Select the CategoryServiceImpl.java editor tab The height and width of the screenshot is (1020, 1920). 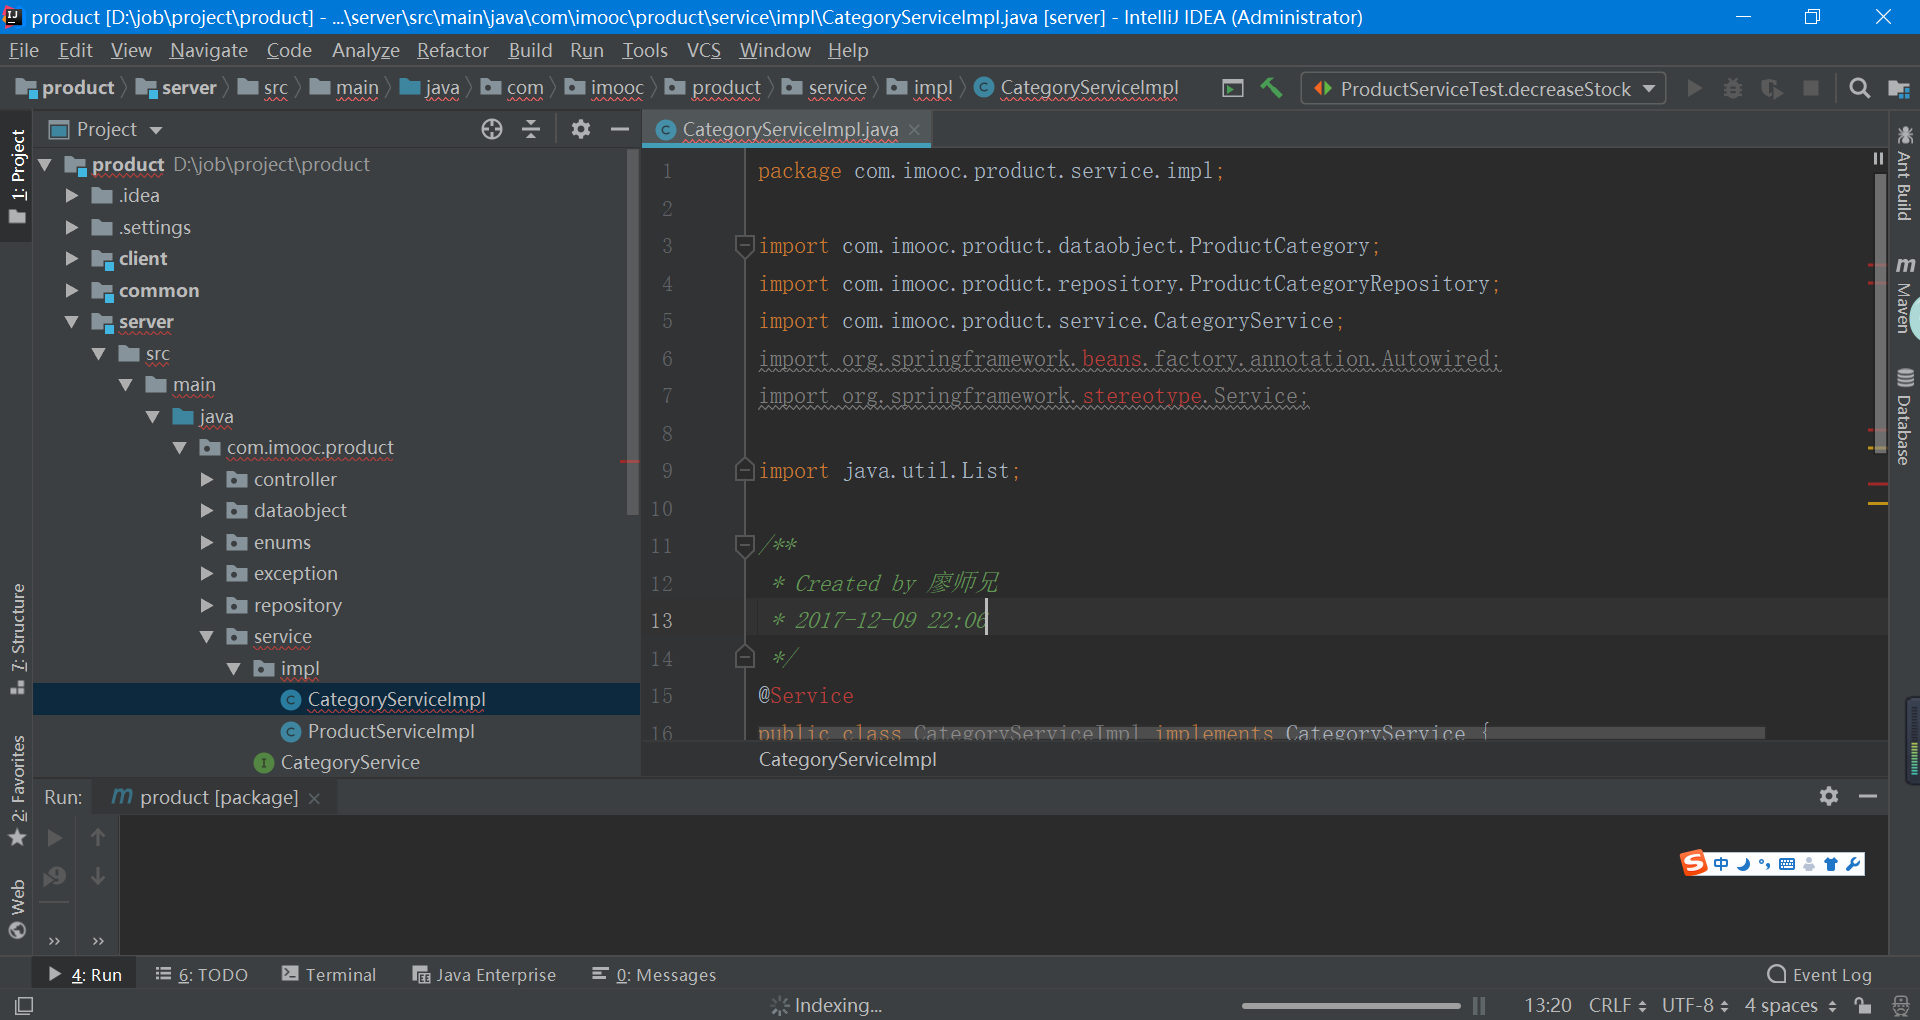tap(788, 129)
